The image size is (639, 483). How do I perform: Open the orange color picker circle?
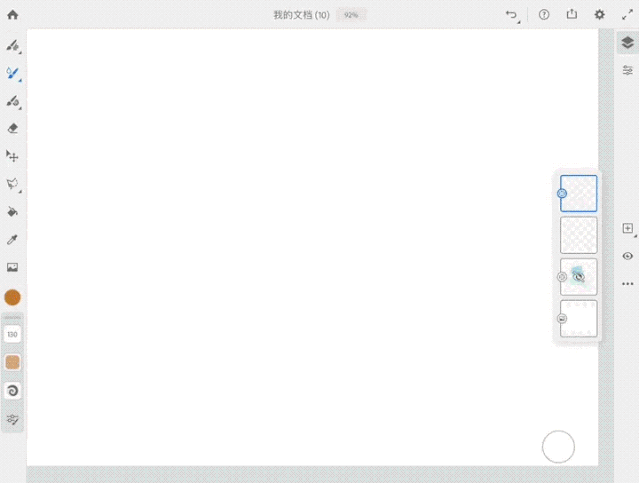point(13,298)
